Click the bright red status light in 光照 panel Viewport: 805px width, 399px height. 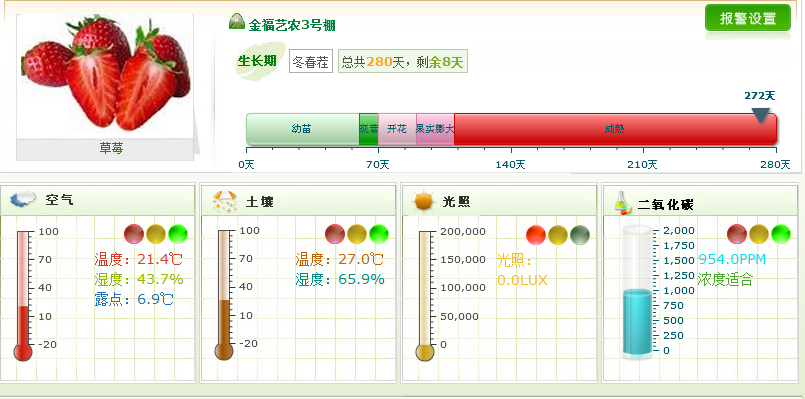(536, 235)
